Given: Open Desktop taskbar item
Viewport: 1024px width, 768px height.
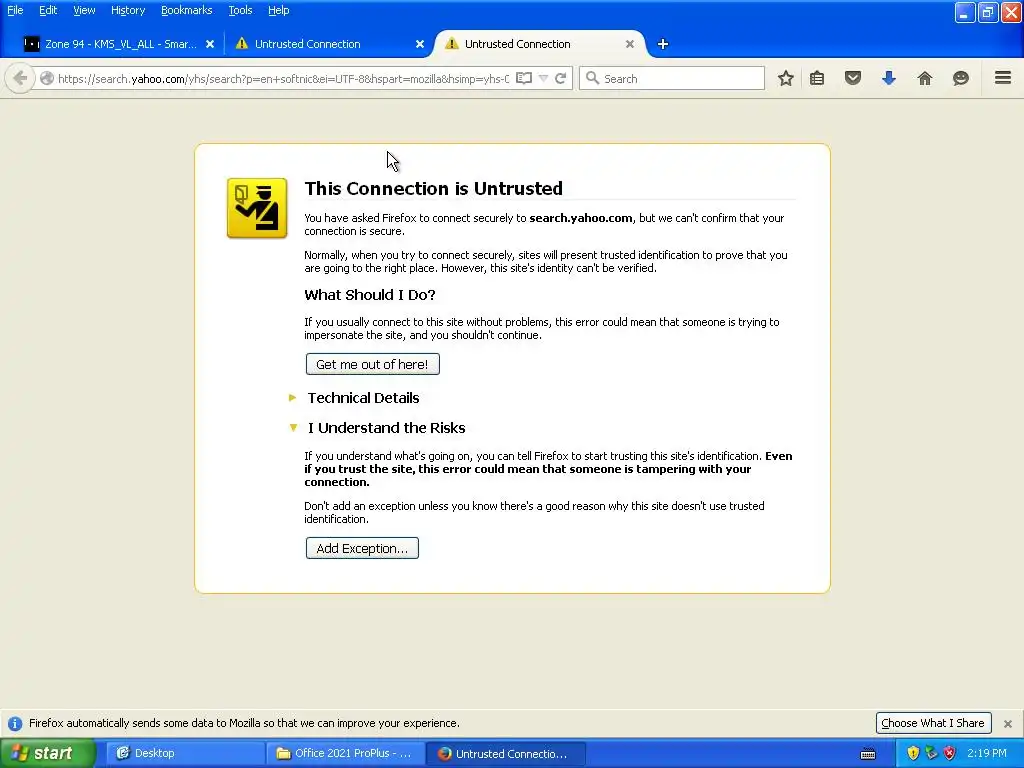Looking at the screenshot, I should pos(183,754).
